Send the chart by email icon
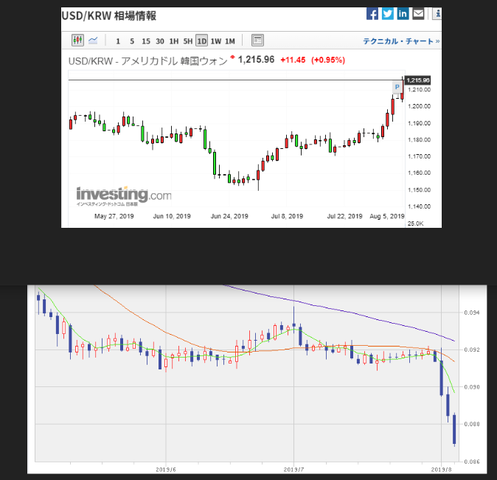Viewport: 497px width, 480px height. 418,14
